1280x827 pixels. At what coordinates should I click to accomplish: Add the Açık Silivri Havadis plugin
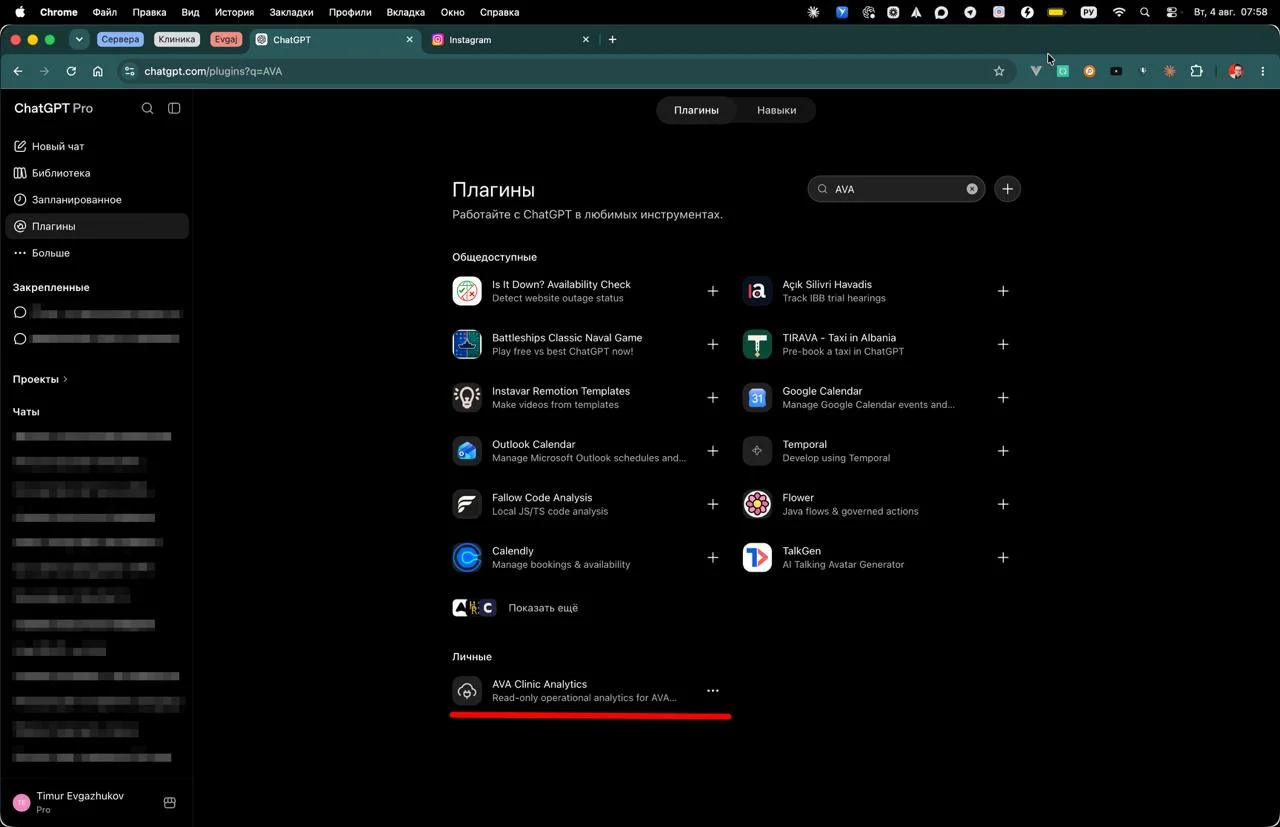pos(1003,291)
